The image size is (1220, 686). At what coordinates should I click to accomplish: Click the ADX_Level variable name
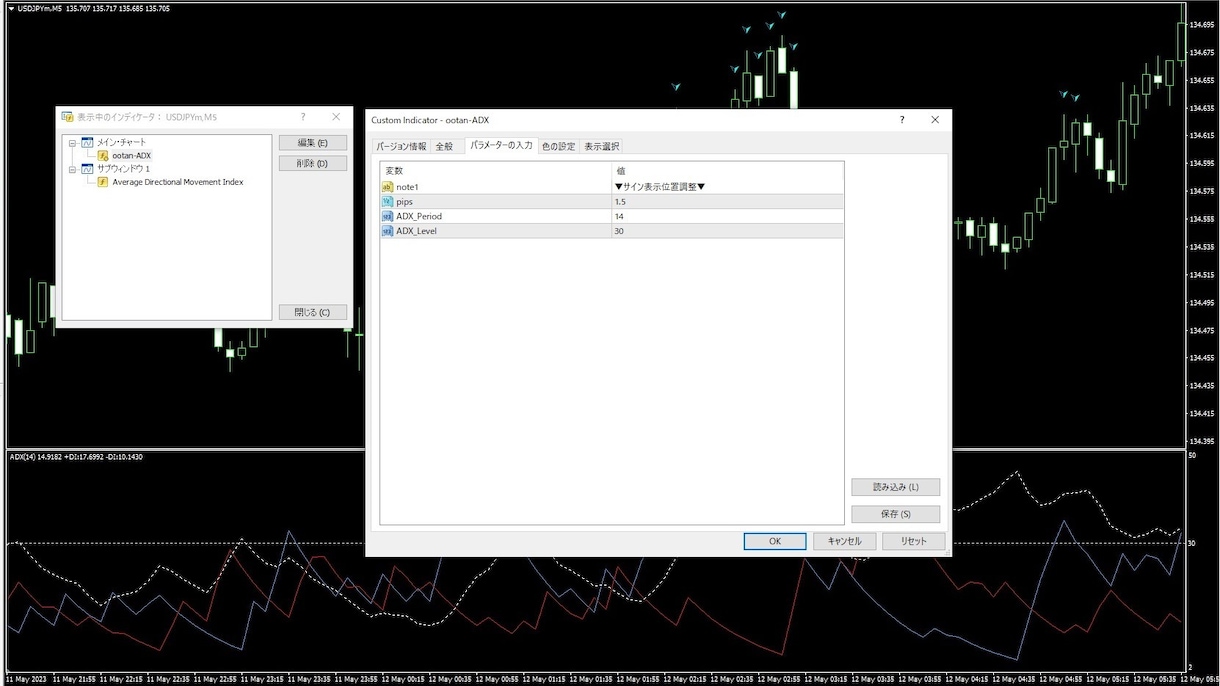pos(416,230)
